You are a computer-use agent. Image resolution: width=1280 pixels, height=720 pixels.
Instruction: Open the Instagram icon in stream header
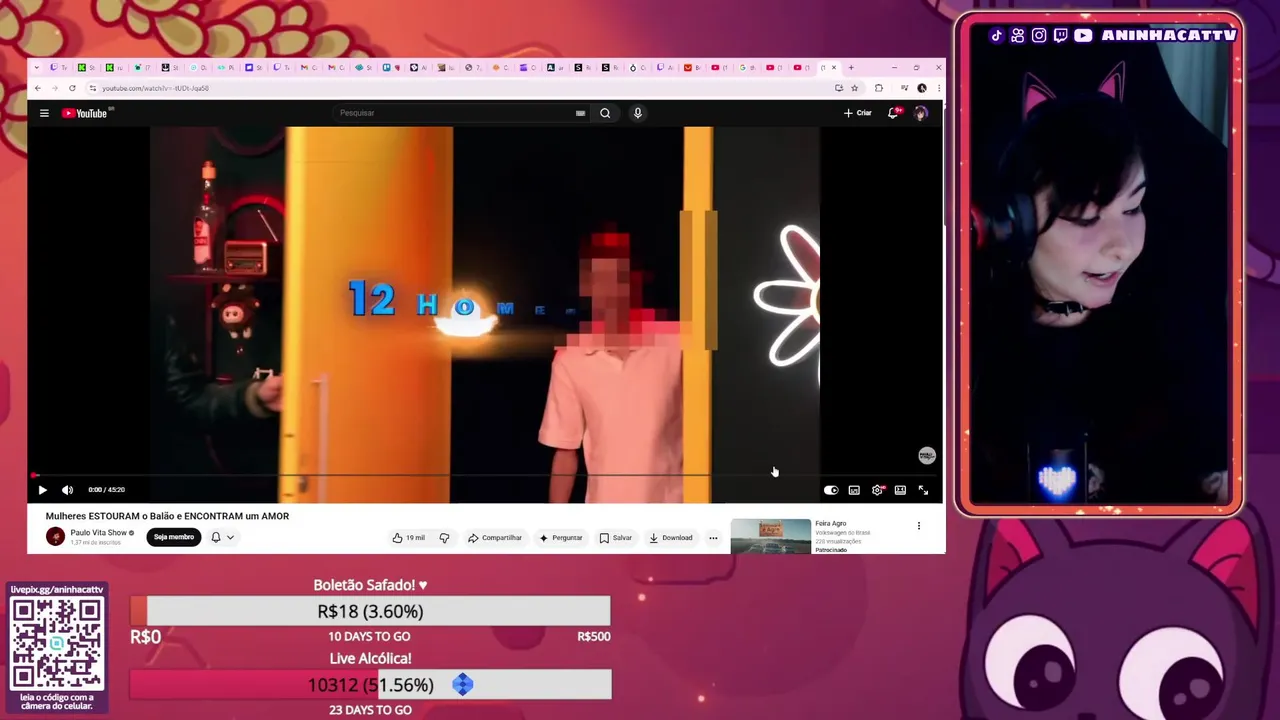point(1039,36)
